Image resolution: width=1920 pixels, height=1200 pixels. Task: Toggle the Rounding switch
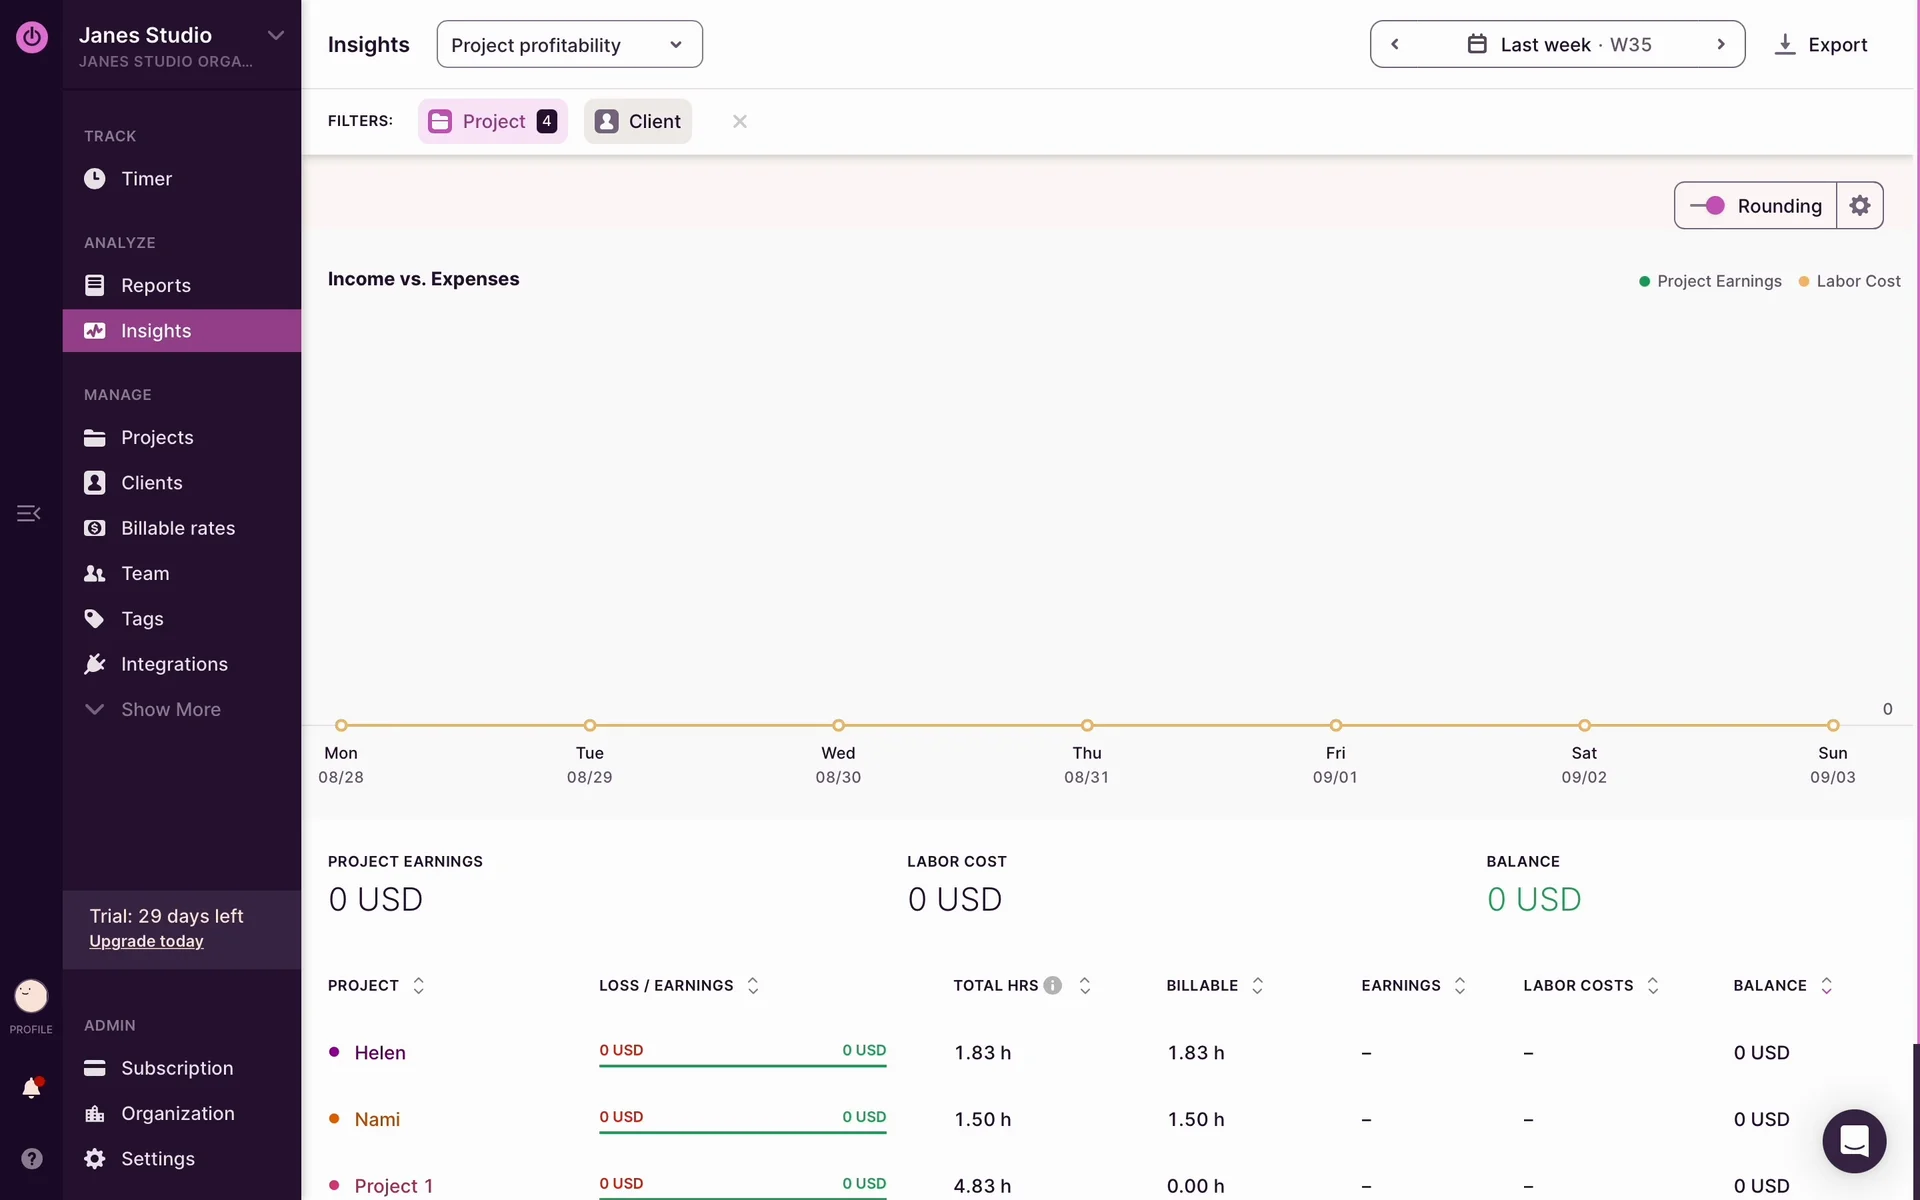coord(1708,206)
